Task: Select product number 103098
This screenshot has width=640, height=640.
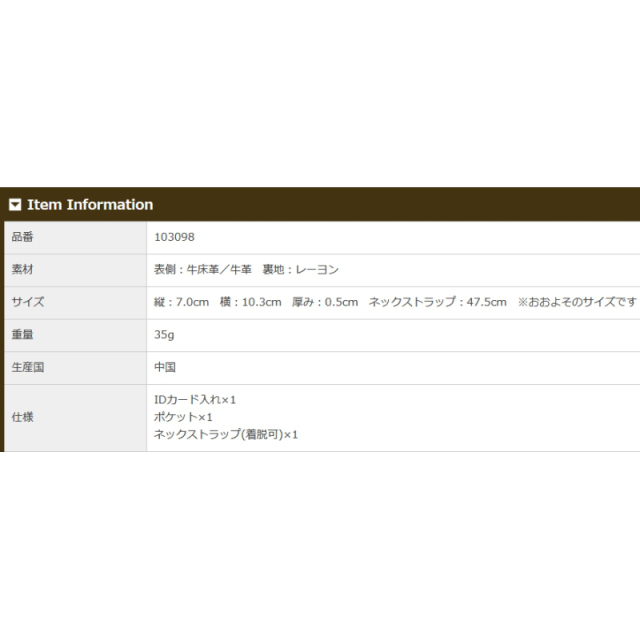Action: 174,237
